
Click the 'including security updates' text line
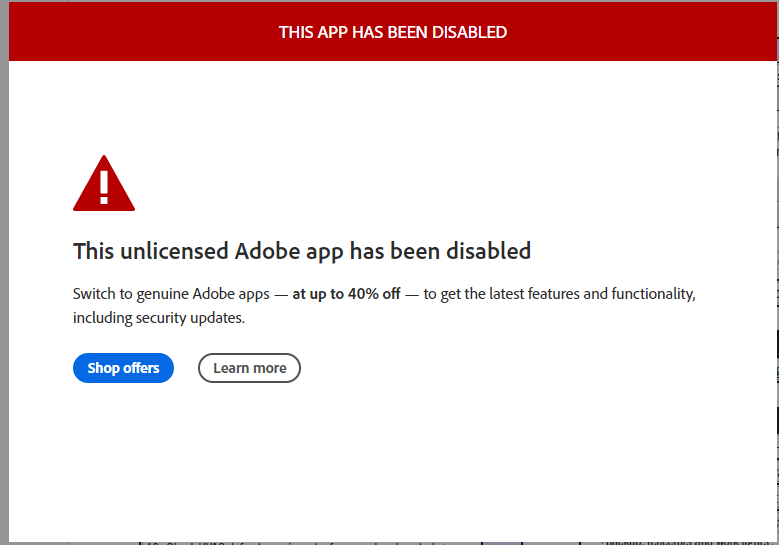[x=158, y=318]
